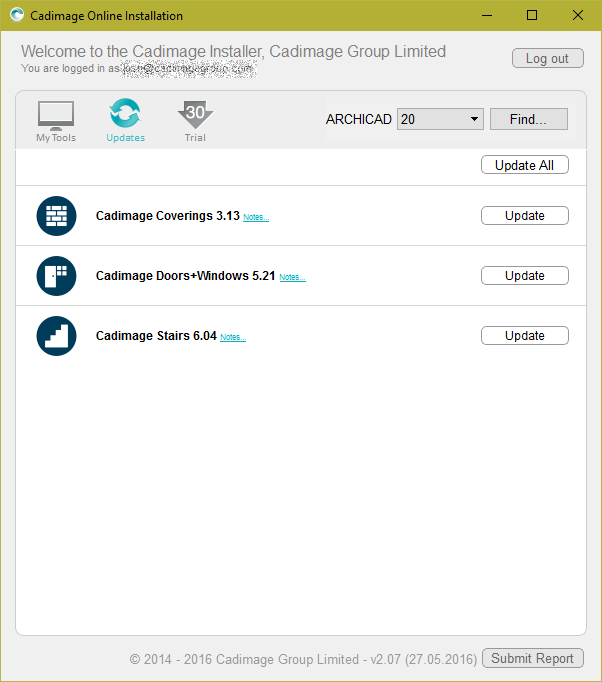Click the Update All button
This screenshot has width=602, height=682.
(524, 165)
